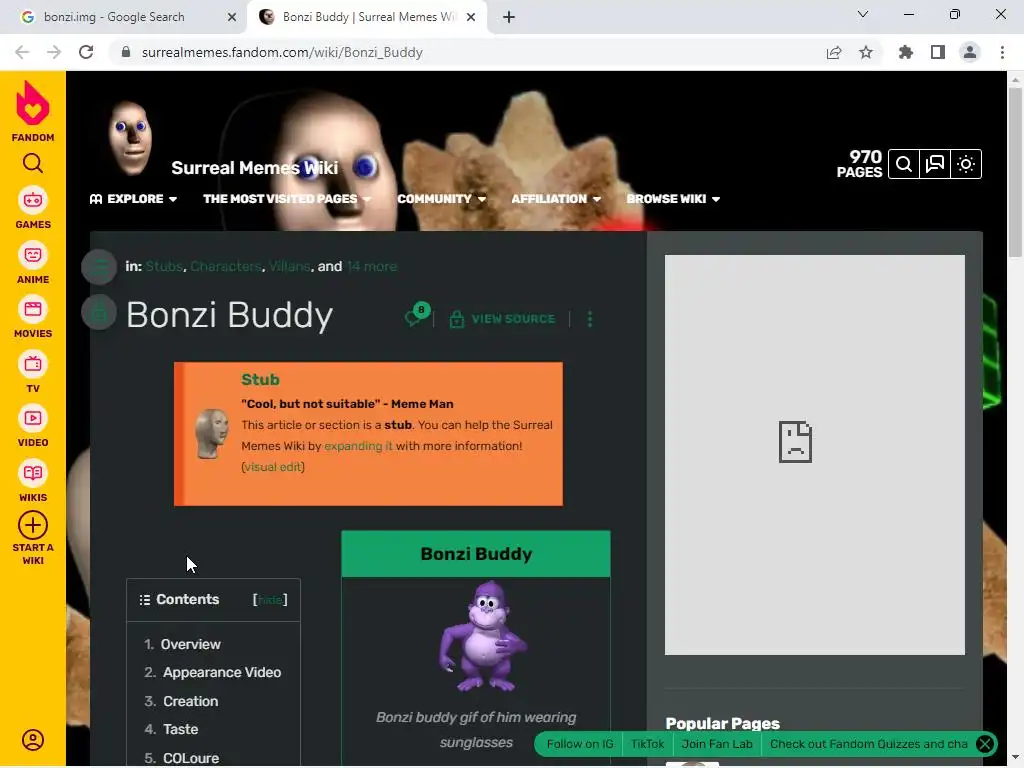This screenshot has width=1024, height=768.
Task: Expand the Community dropdown menu
Action: click(441, 199)
